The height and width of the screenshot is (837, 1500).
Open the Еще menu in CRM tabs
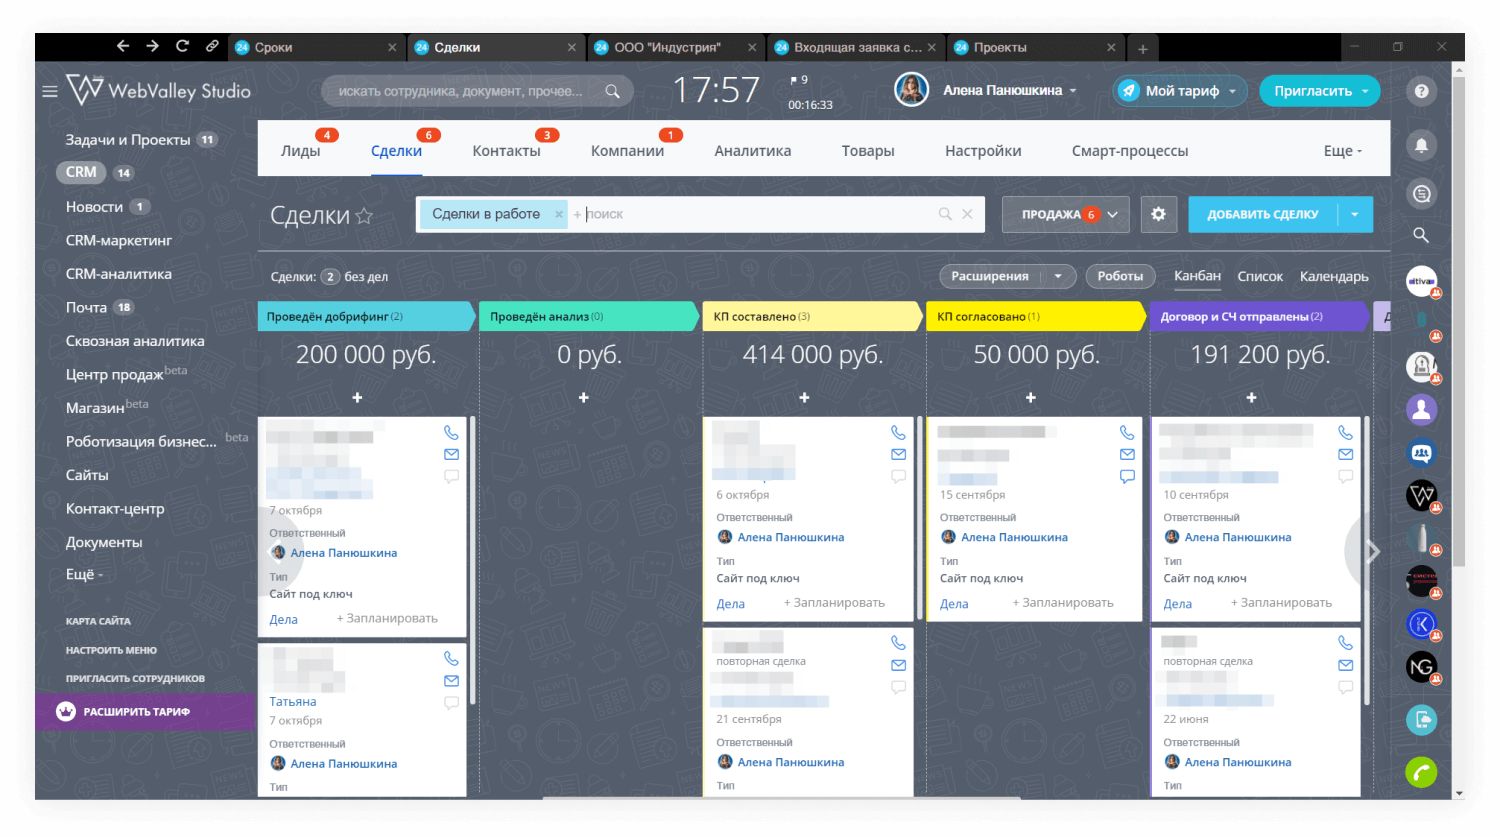[x=1343, y=151]
